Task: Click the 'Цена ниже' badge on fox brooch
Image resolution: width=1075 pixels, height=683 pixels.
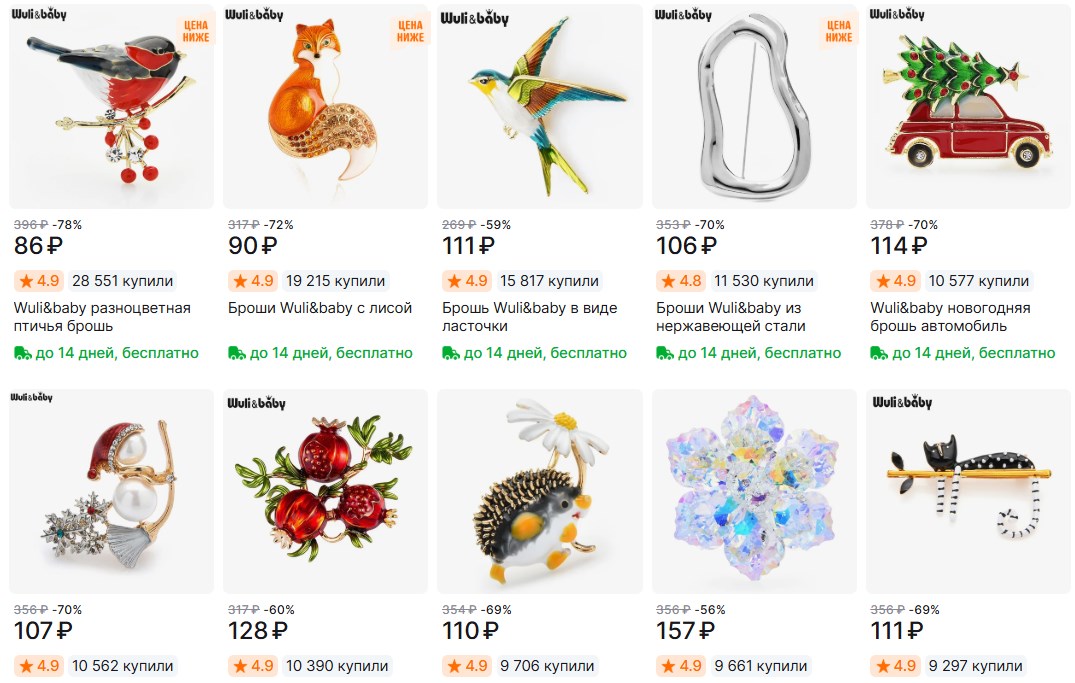Action: click(x=410, y=31)
